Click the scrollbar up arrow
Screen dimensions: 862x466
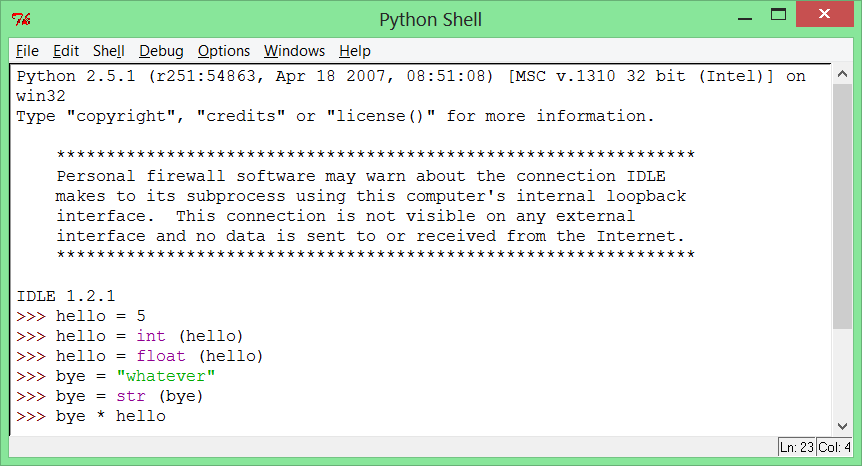tap(844, 75)
